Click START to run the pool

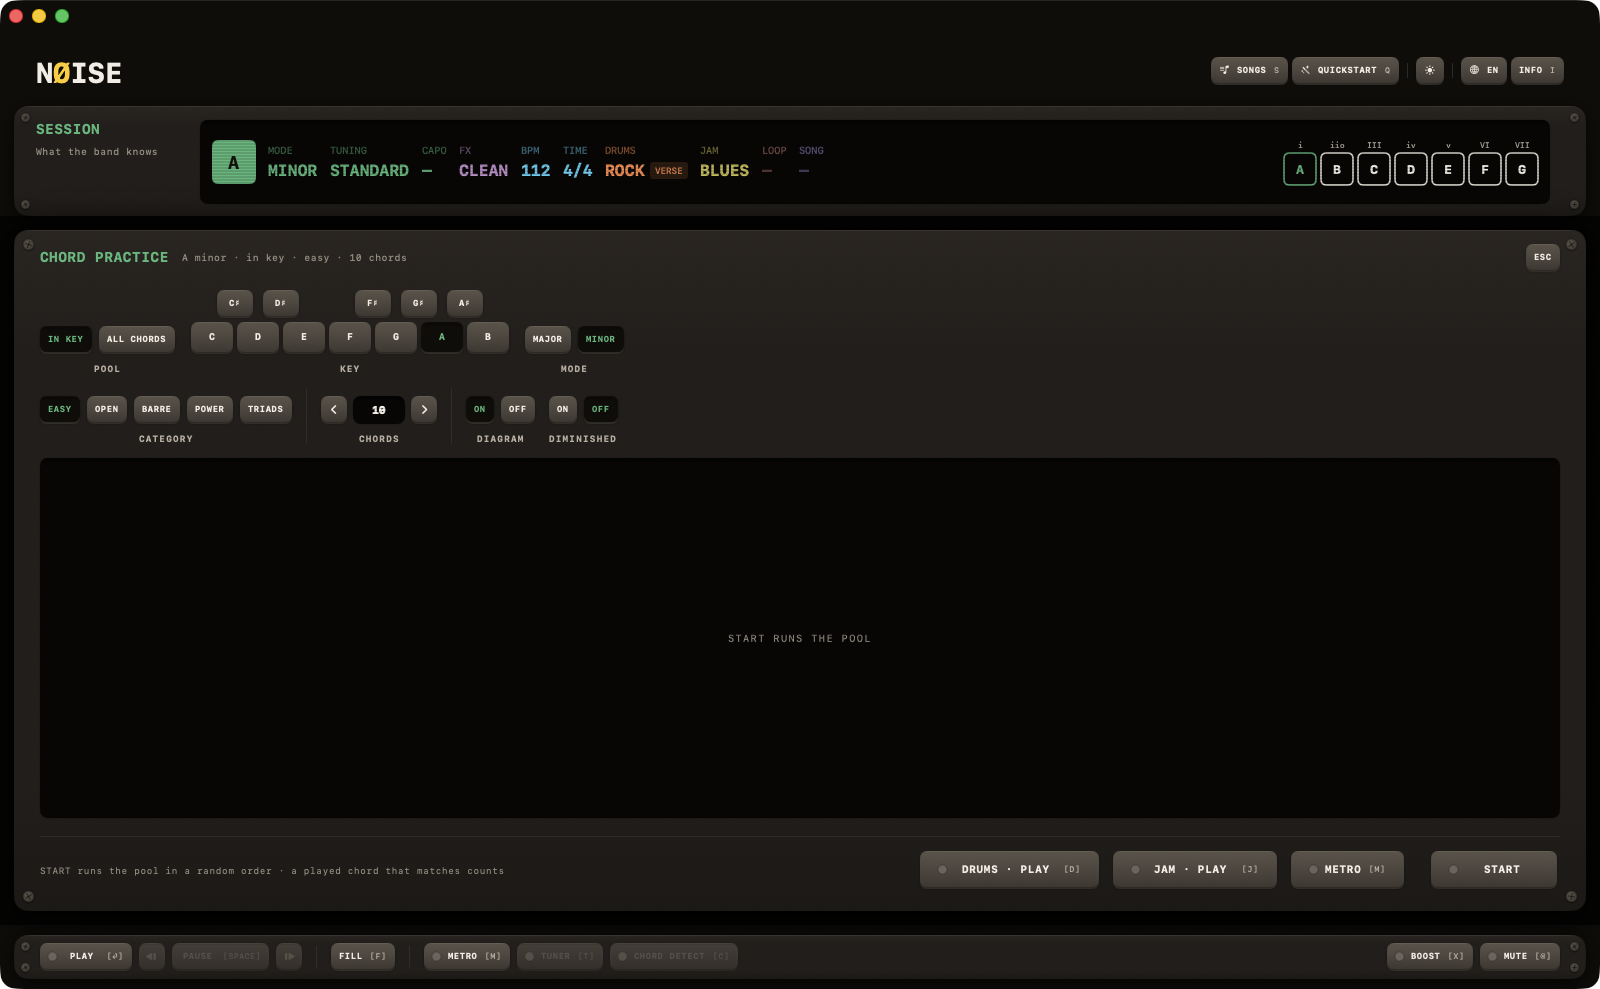pos(1494,869)
